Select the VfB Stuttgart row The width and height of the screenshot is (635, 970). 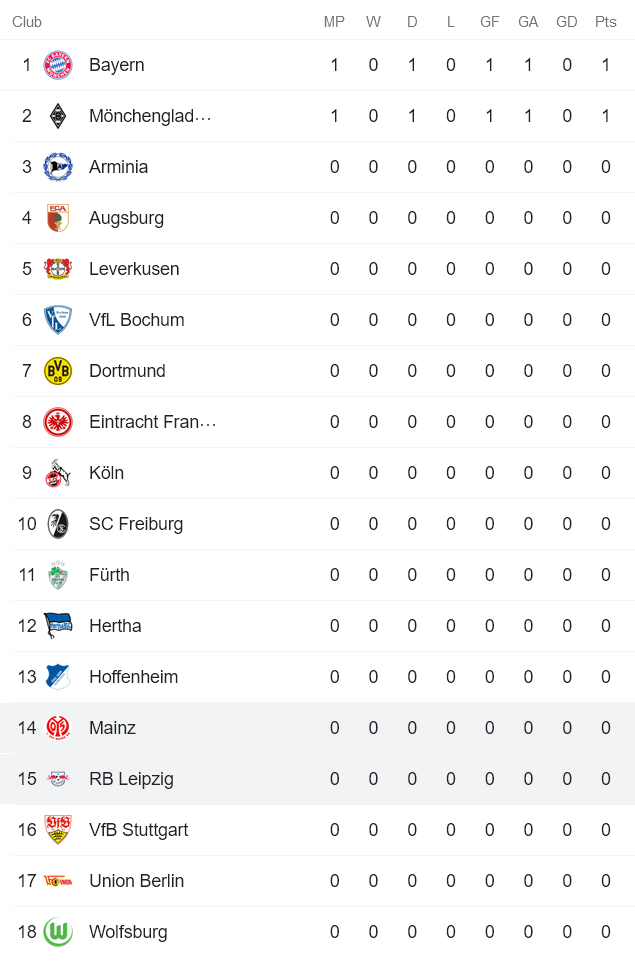[x=136, y=829]
